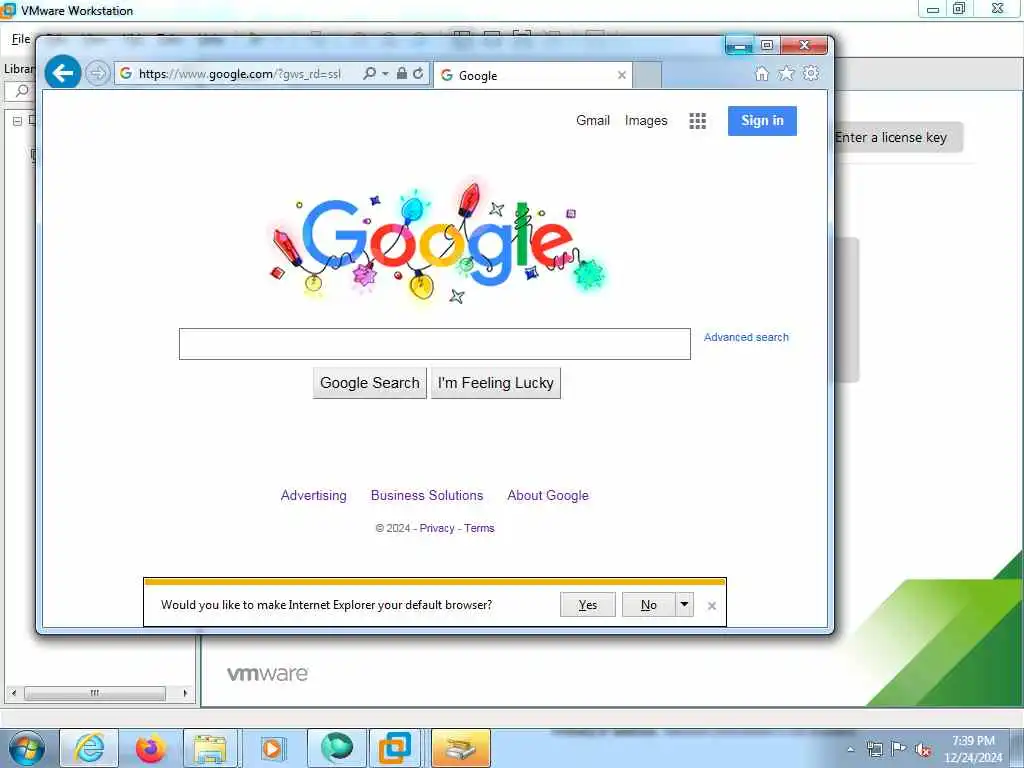The image size is (1024, 768).
Task: Focus the Google search text box
Action: [434, 344]
